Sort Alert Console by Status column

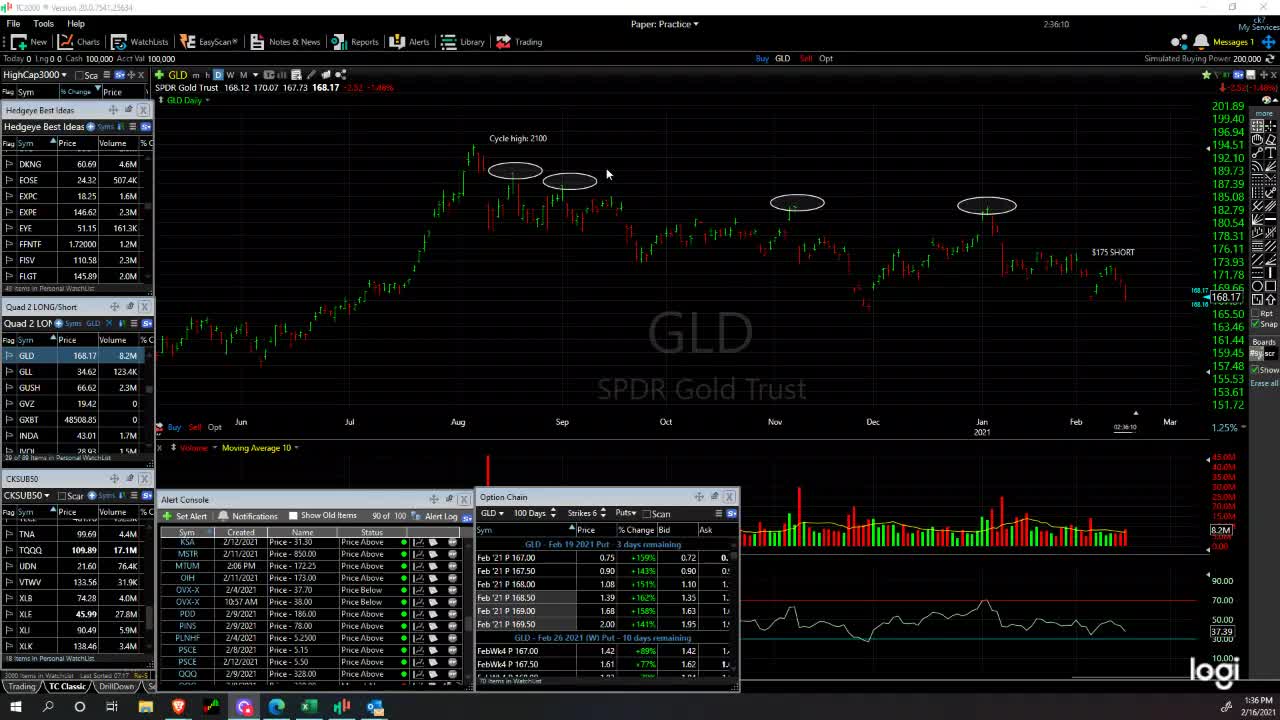click(372, 532)
